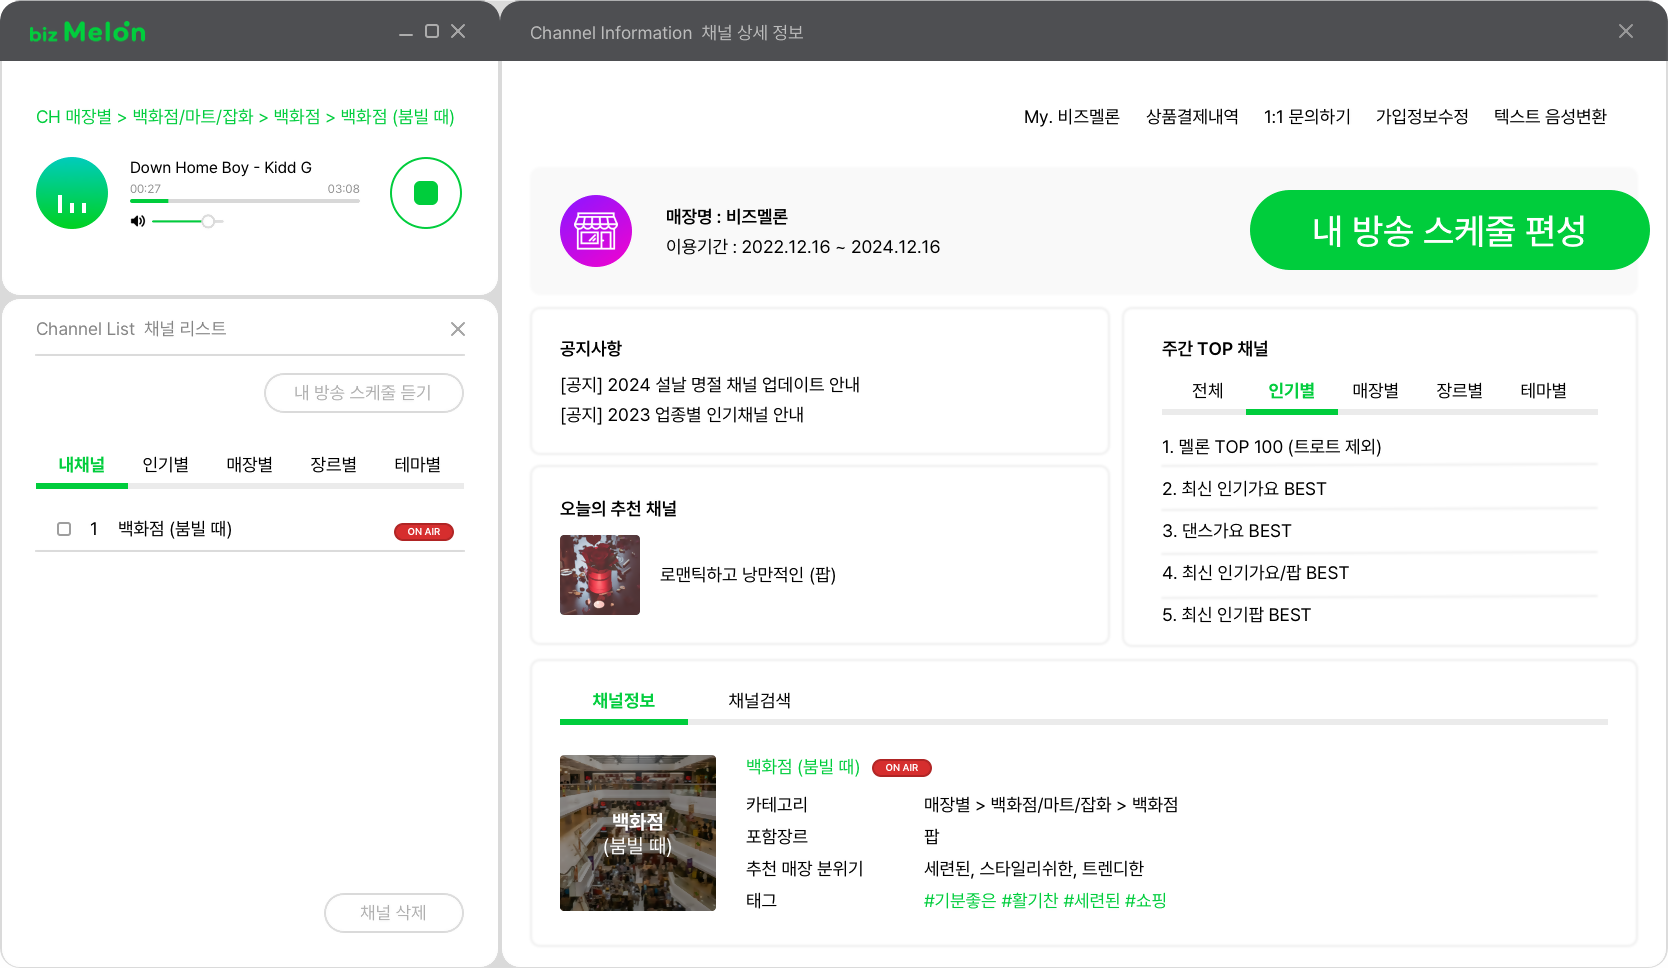Viewport: 1668px width, 968px height.
Task: Open the 2024 설날 명절 채널 업데이트 notice
Action: click(x=710, y=385)
